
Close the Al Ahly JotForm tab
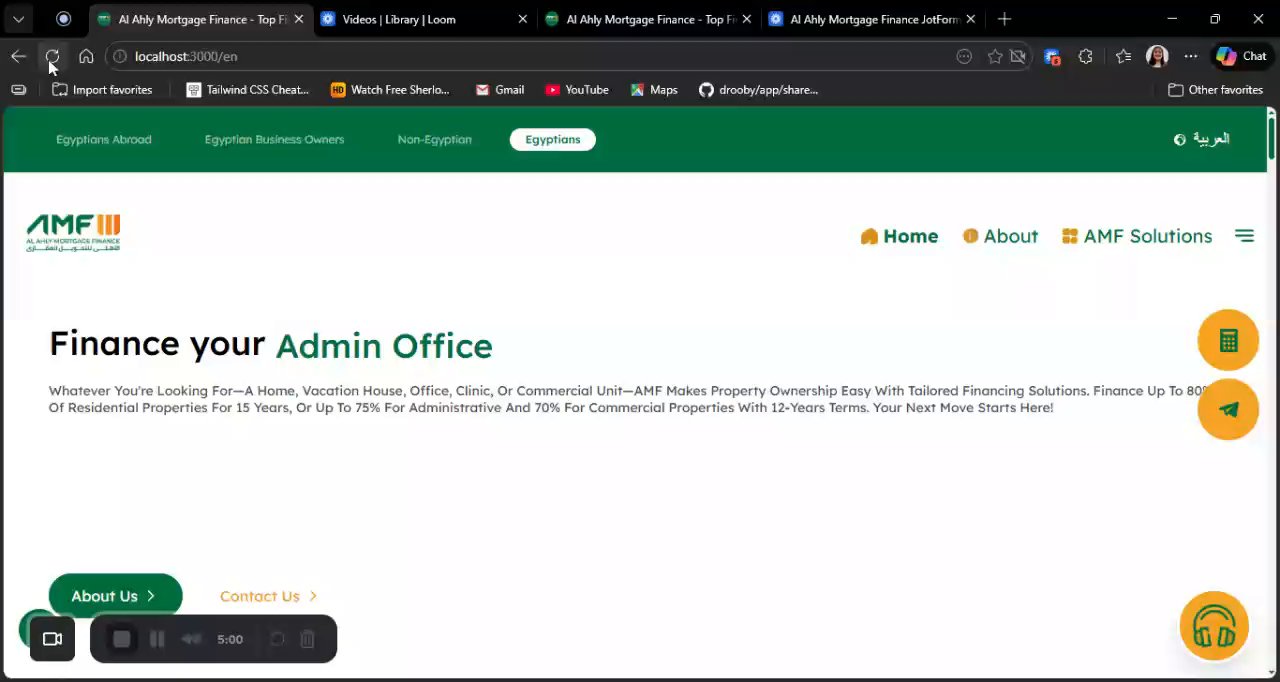pos(970,19)
